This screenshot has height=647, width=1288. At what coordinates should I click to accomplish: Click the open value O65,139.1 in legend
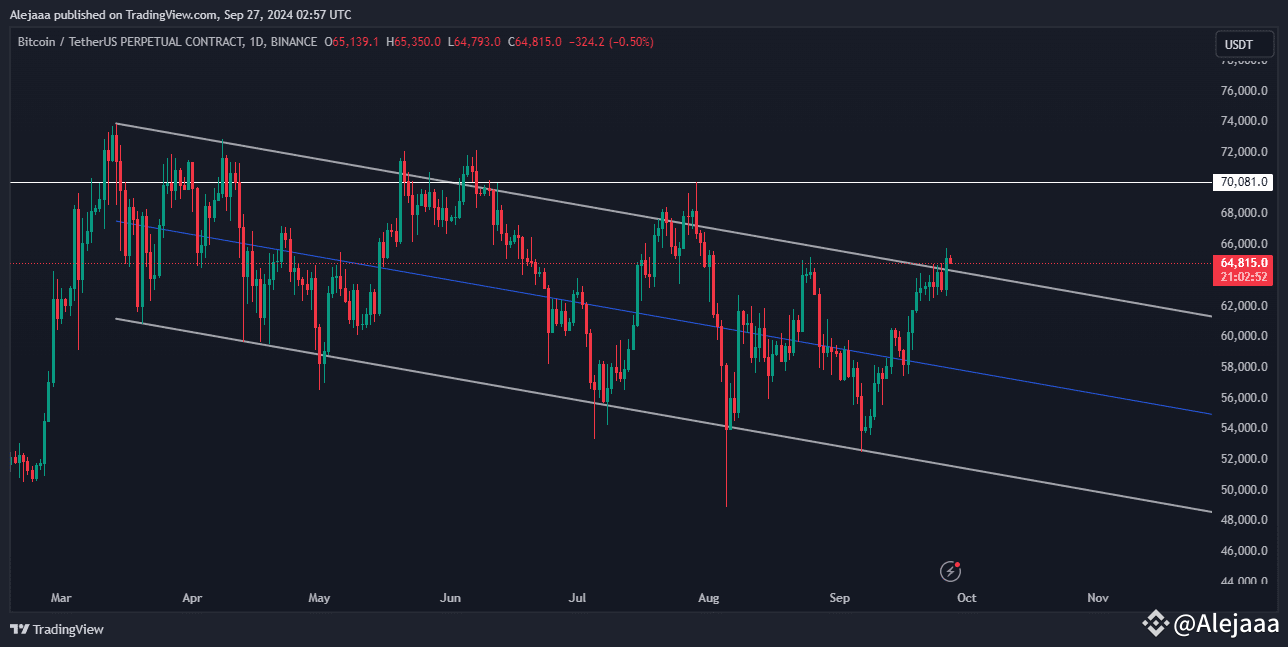click(x=355, y=42)
